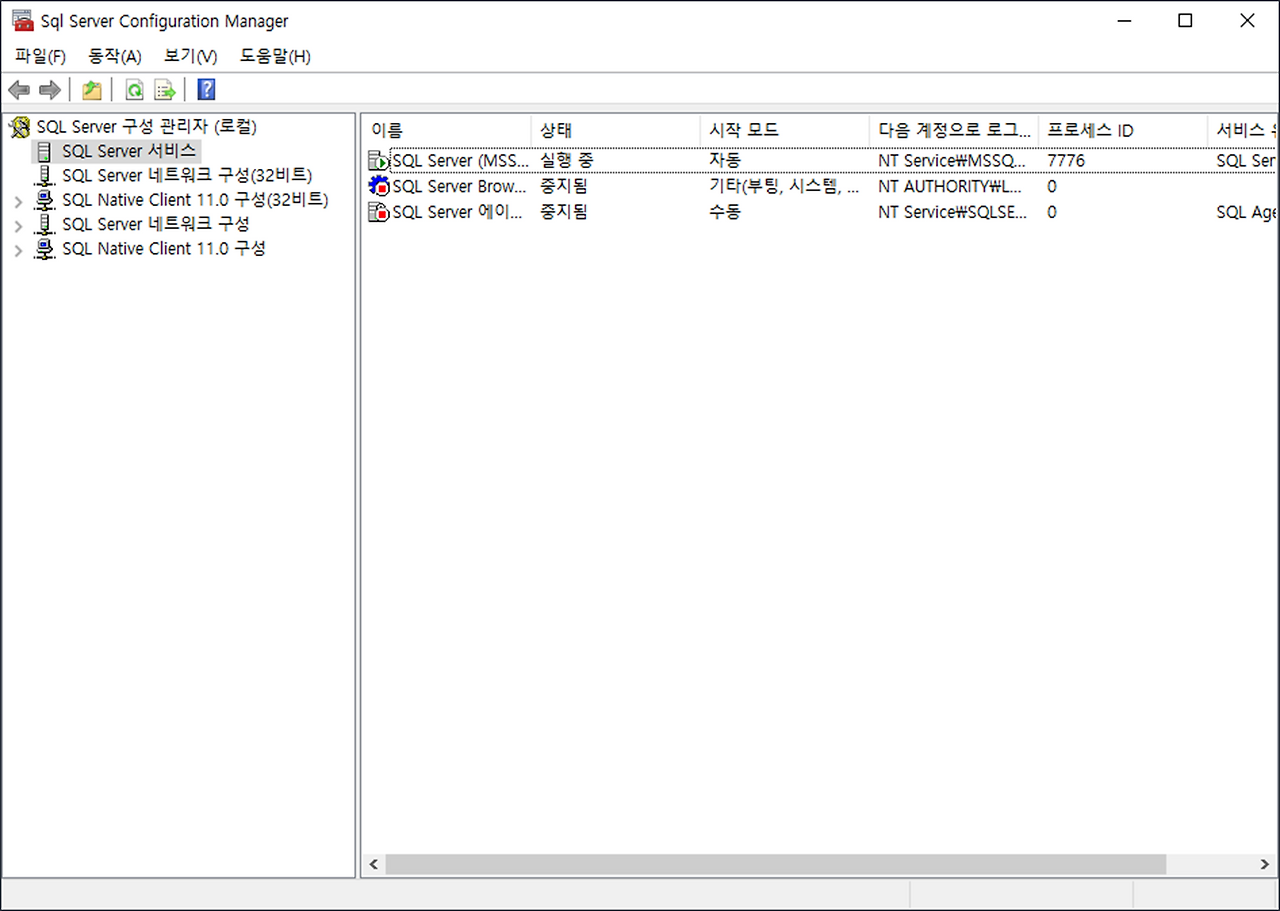Expand SQL Native Client 11.0 구성(32비트) node
This screenshot has height=911, width=1280.
(18, 199)
